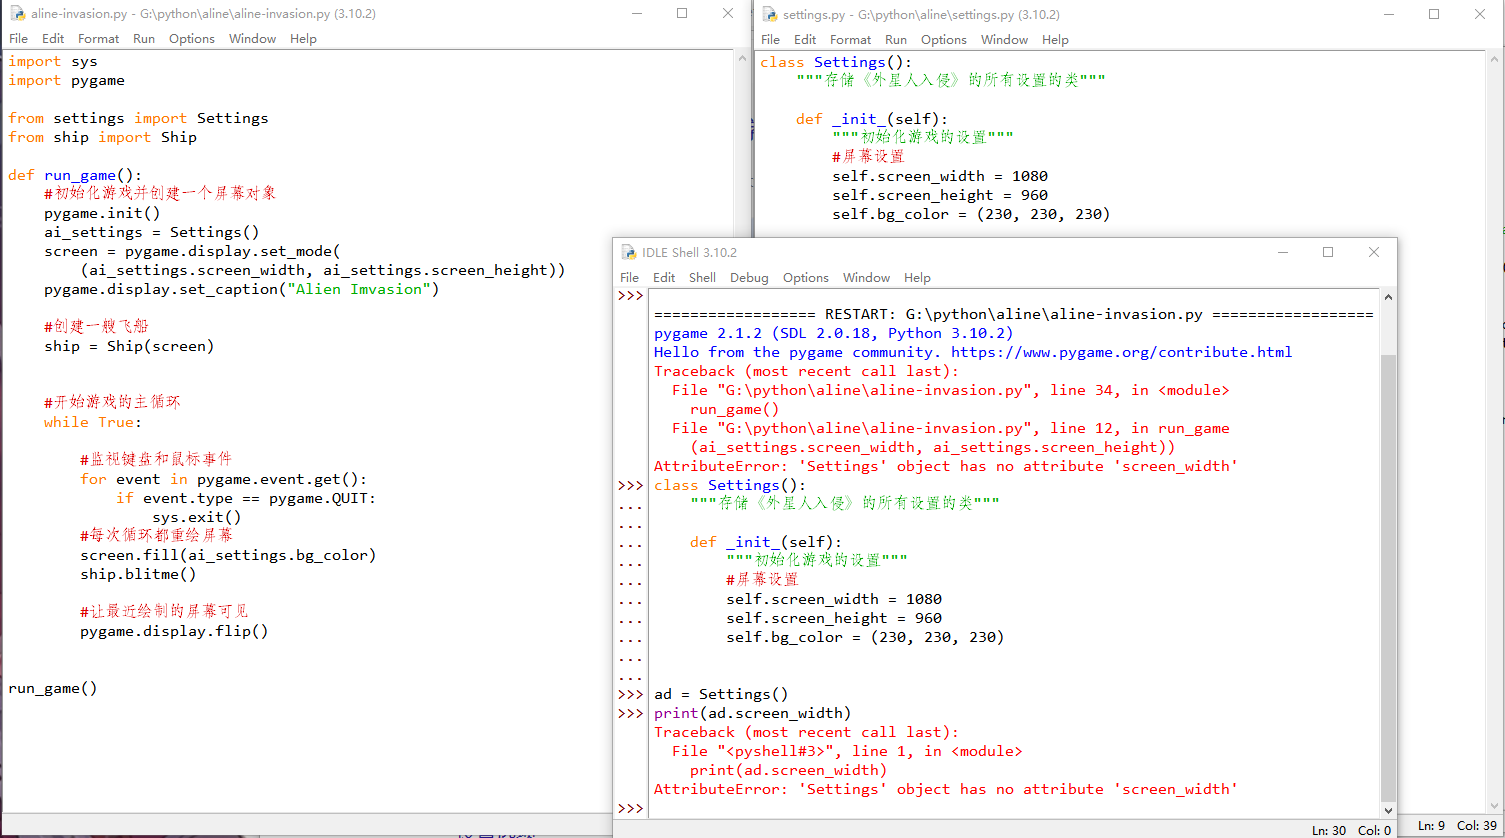Open Edit menu in IDLE Shell window
The height and width of the screenshot is (838, 1505).
664,278
